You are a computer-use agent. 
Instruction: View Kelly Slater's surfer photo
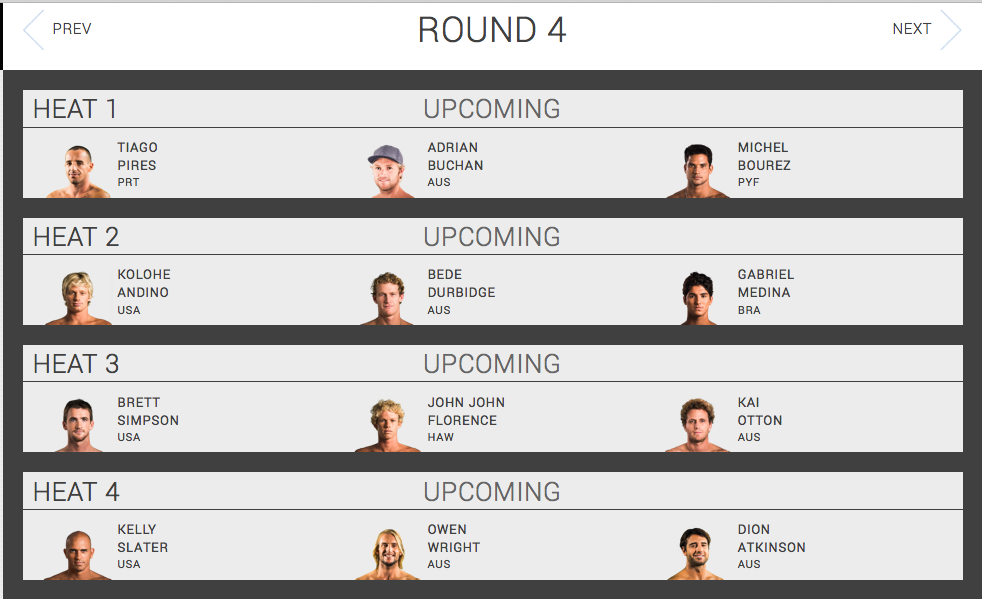[78, 553]
